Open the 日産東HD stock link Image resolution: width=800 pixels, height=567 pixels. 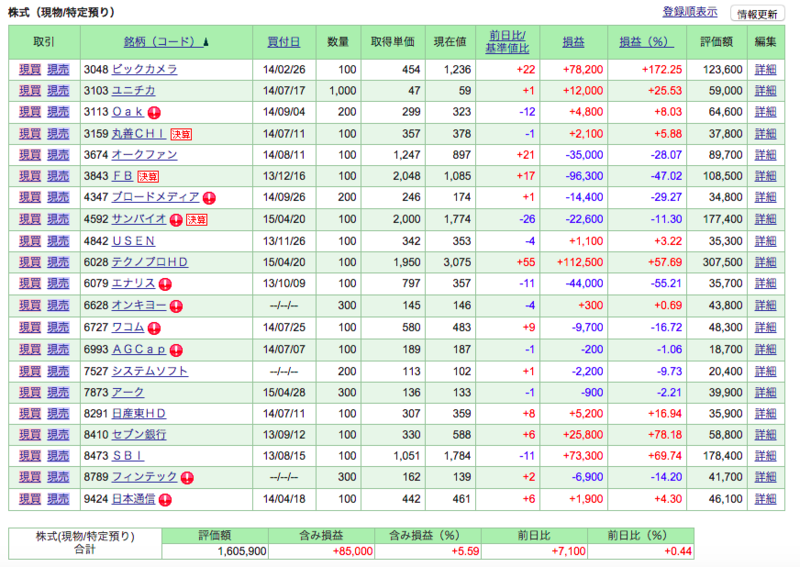[139, 413]
